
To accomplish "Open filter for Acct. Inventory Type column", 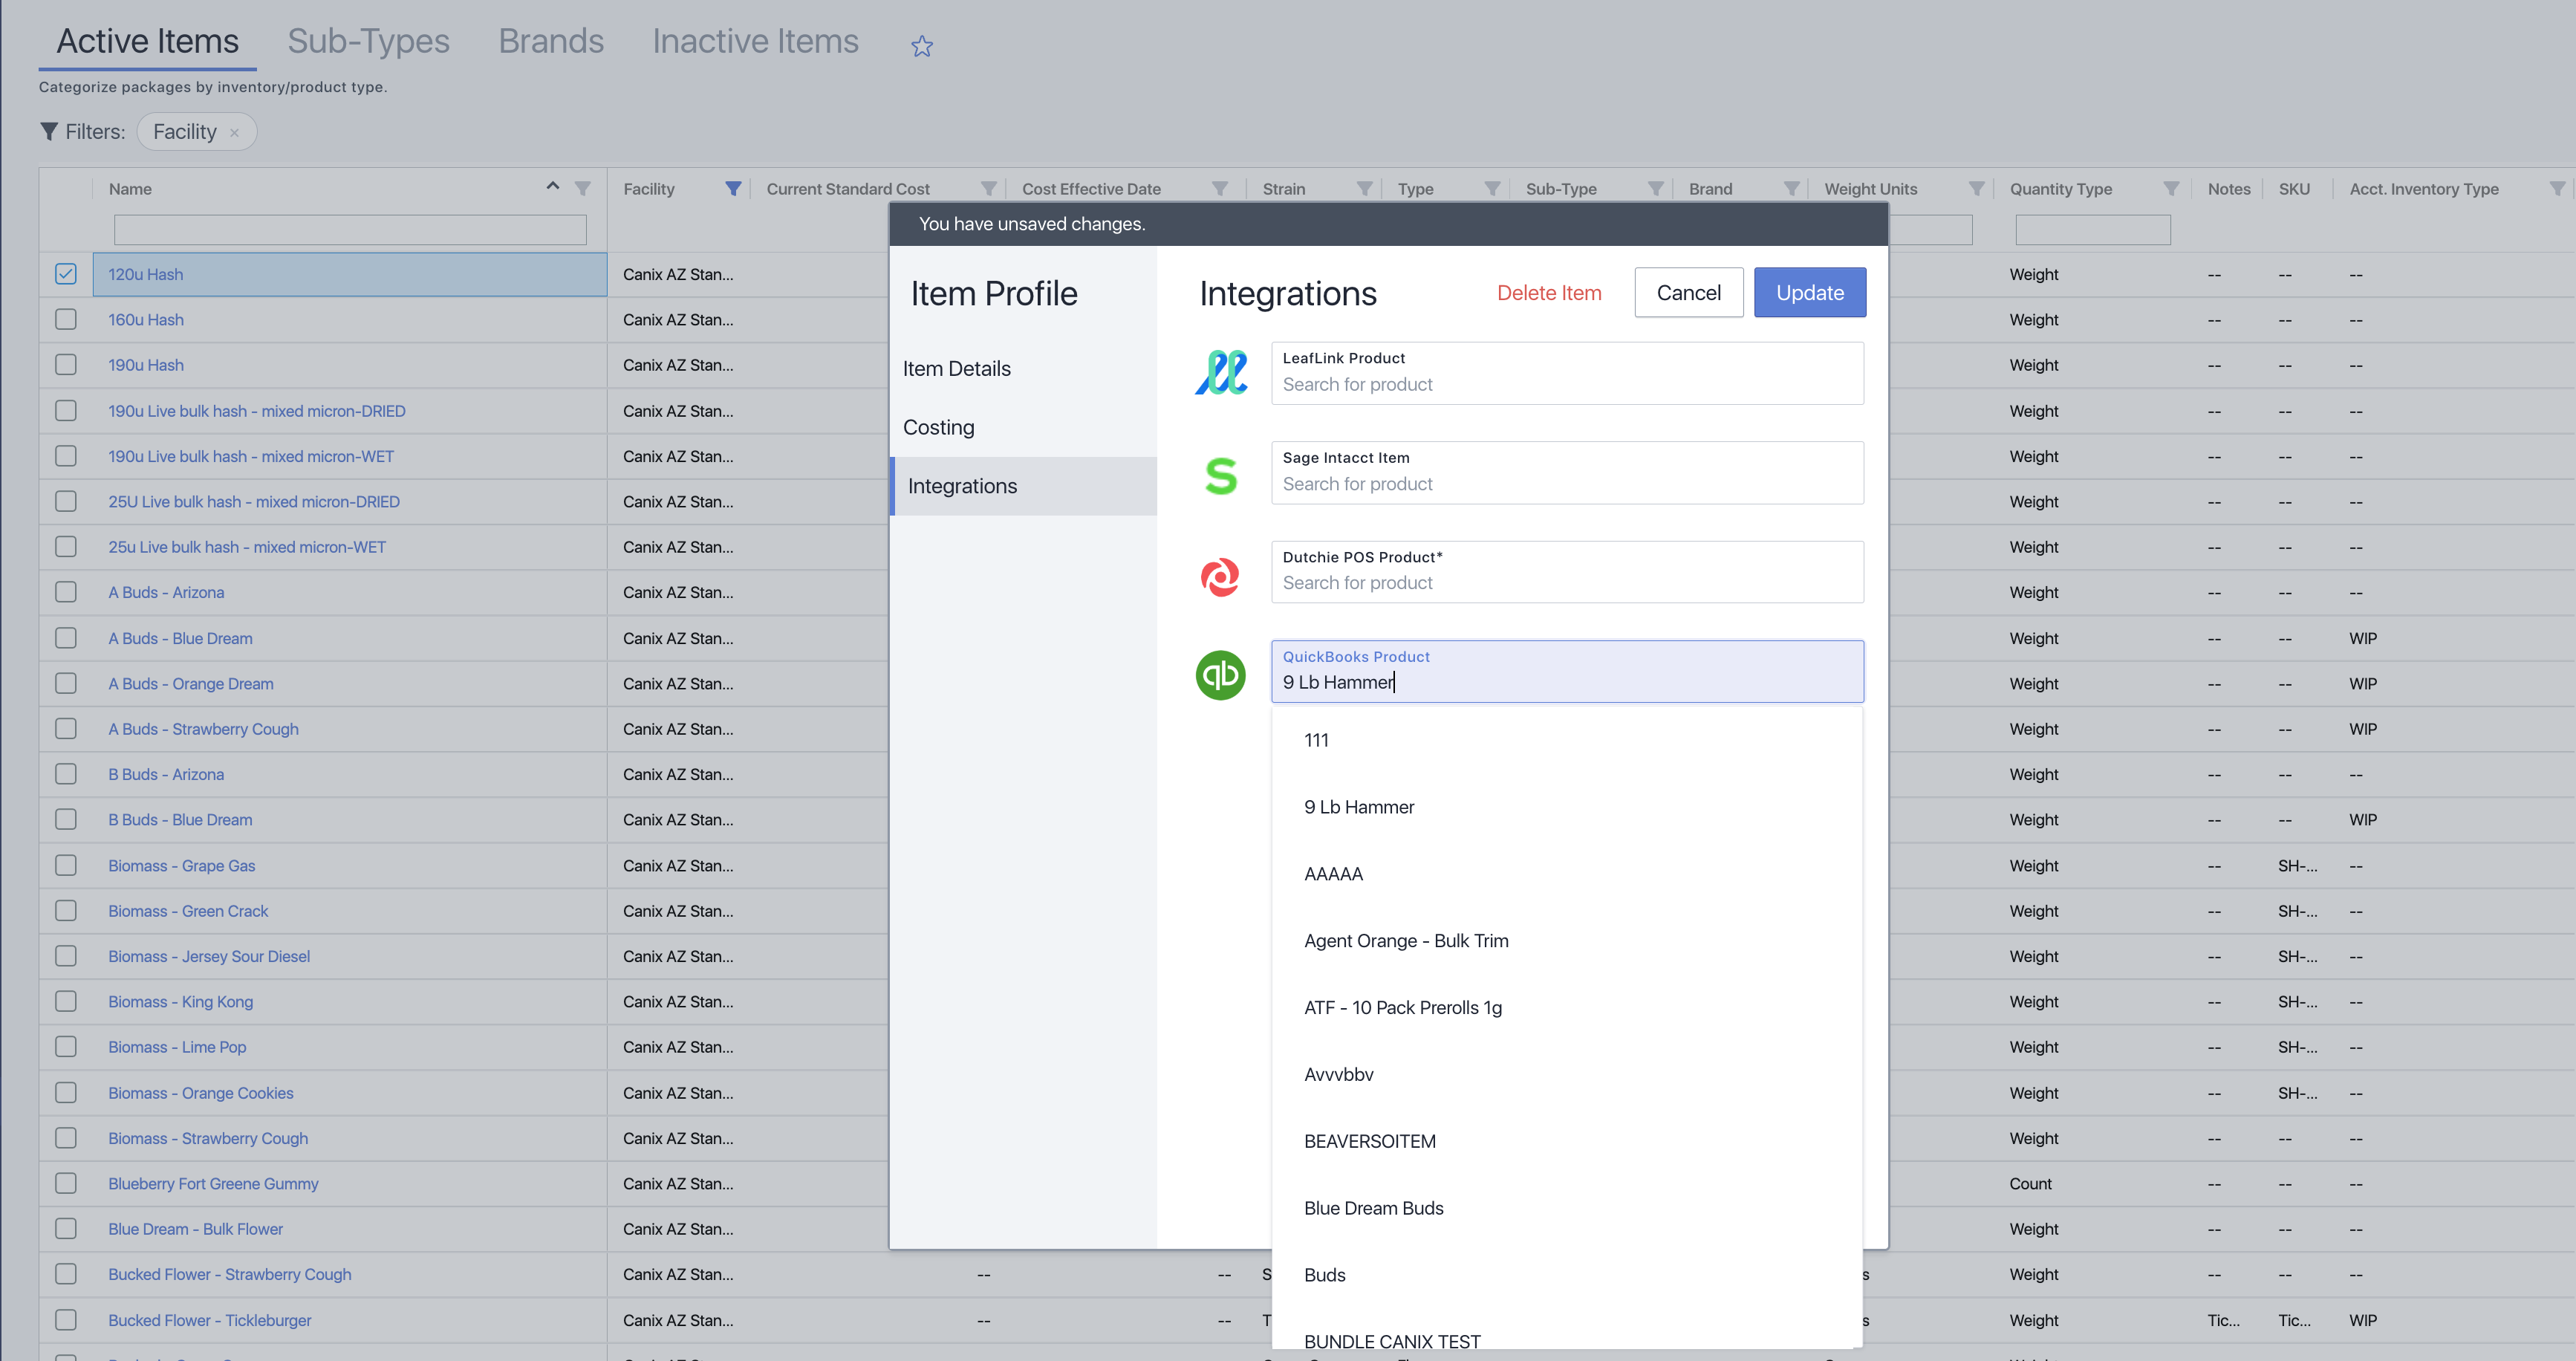I will 2558,188.
